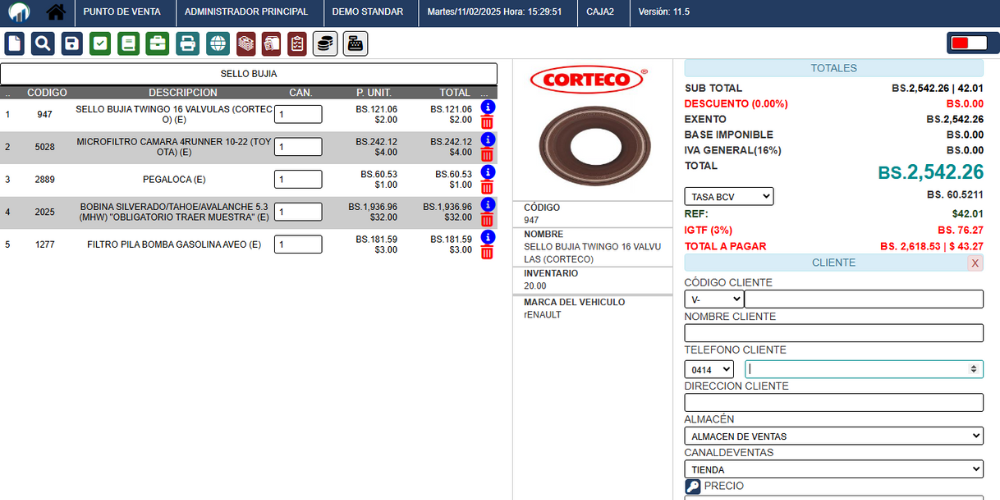
Task: Click the BS.1,936.96 total for BOBINA
Action: 447,207
